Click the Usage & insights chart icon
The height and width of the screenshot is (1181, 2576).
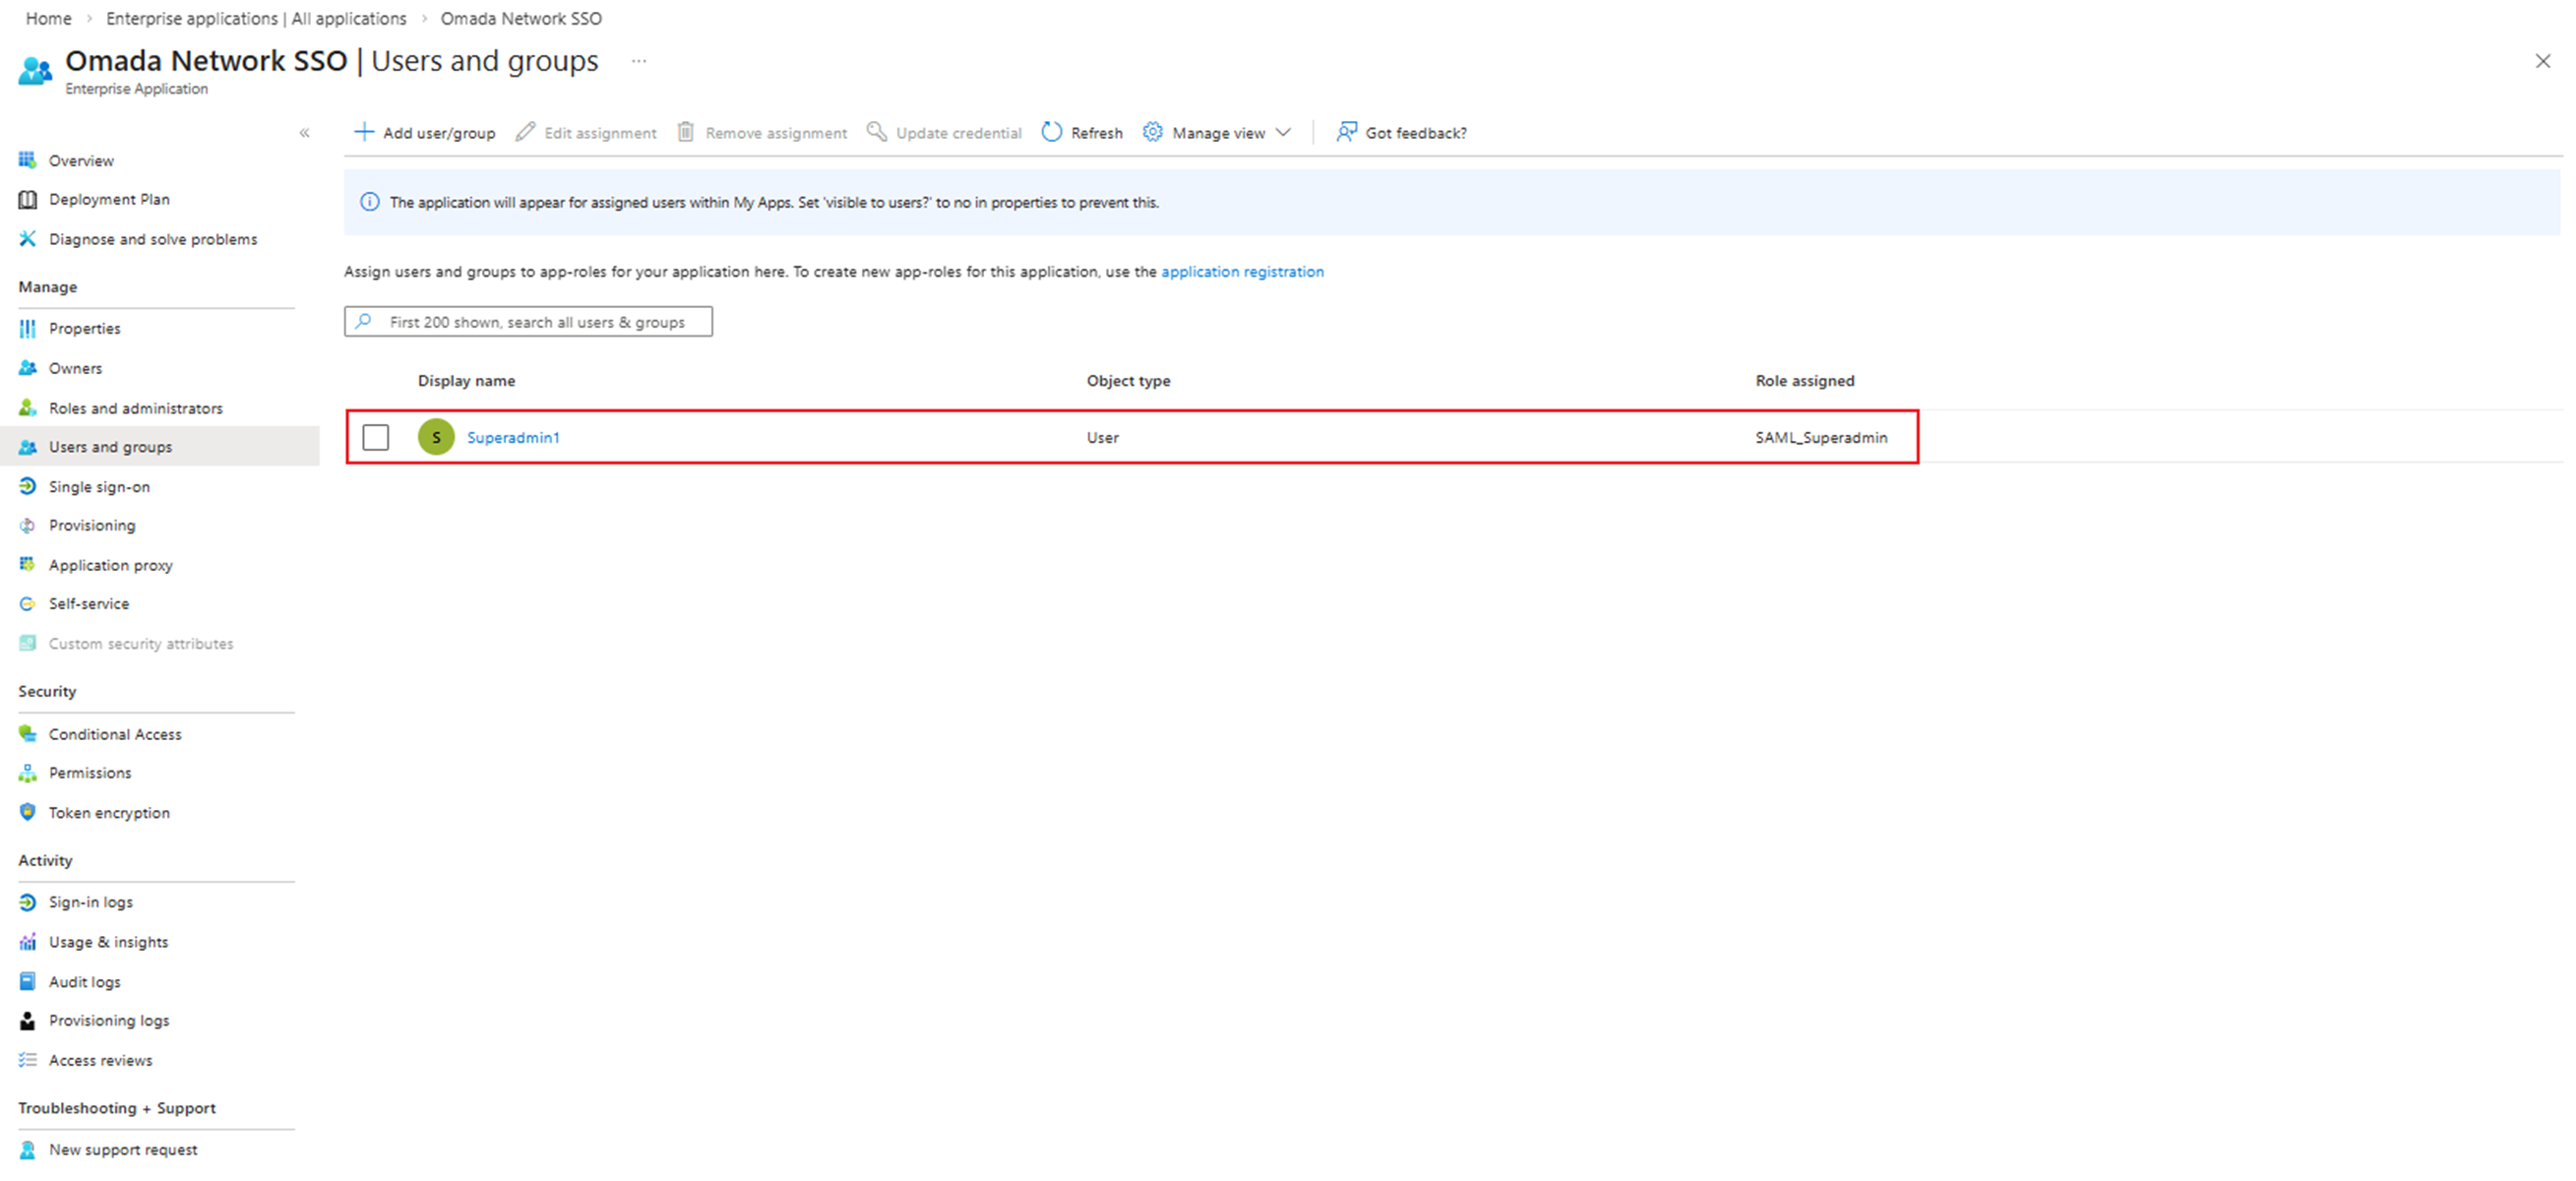[28, 942]
